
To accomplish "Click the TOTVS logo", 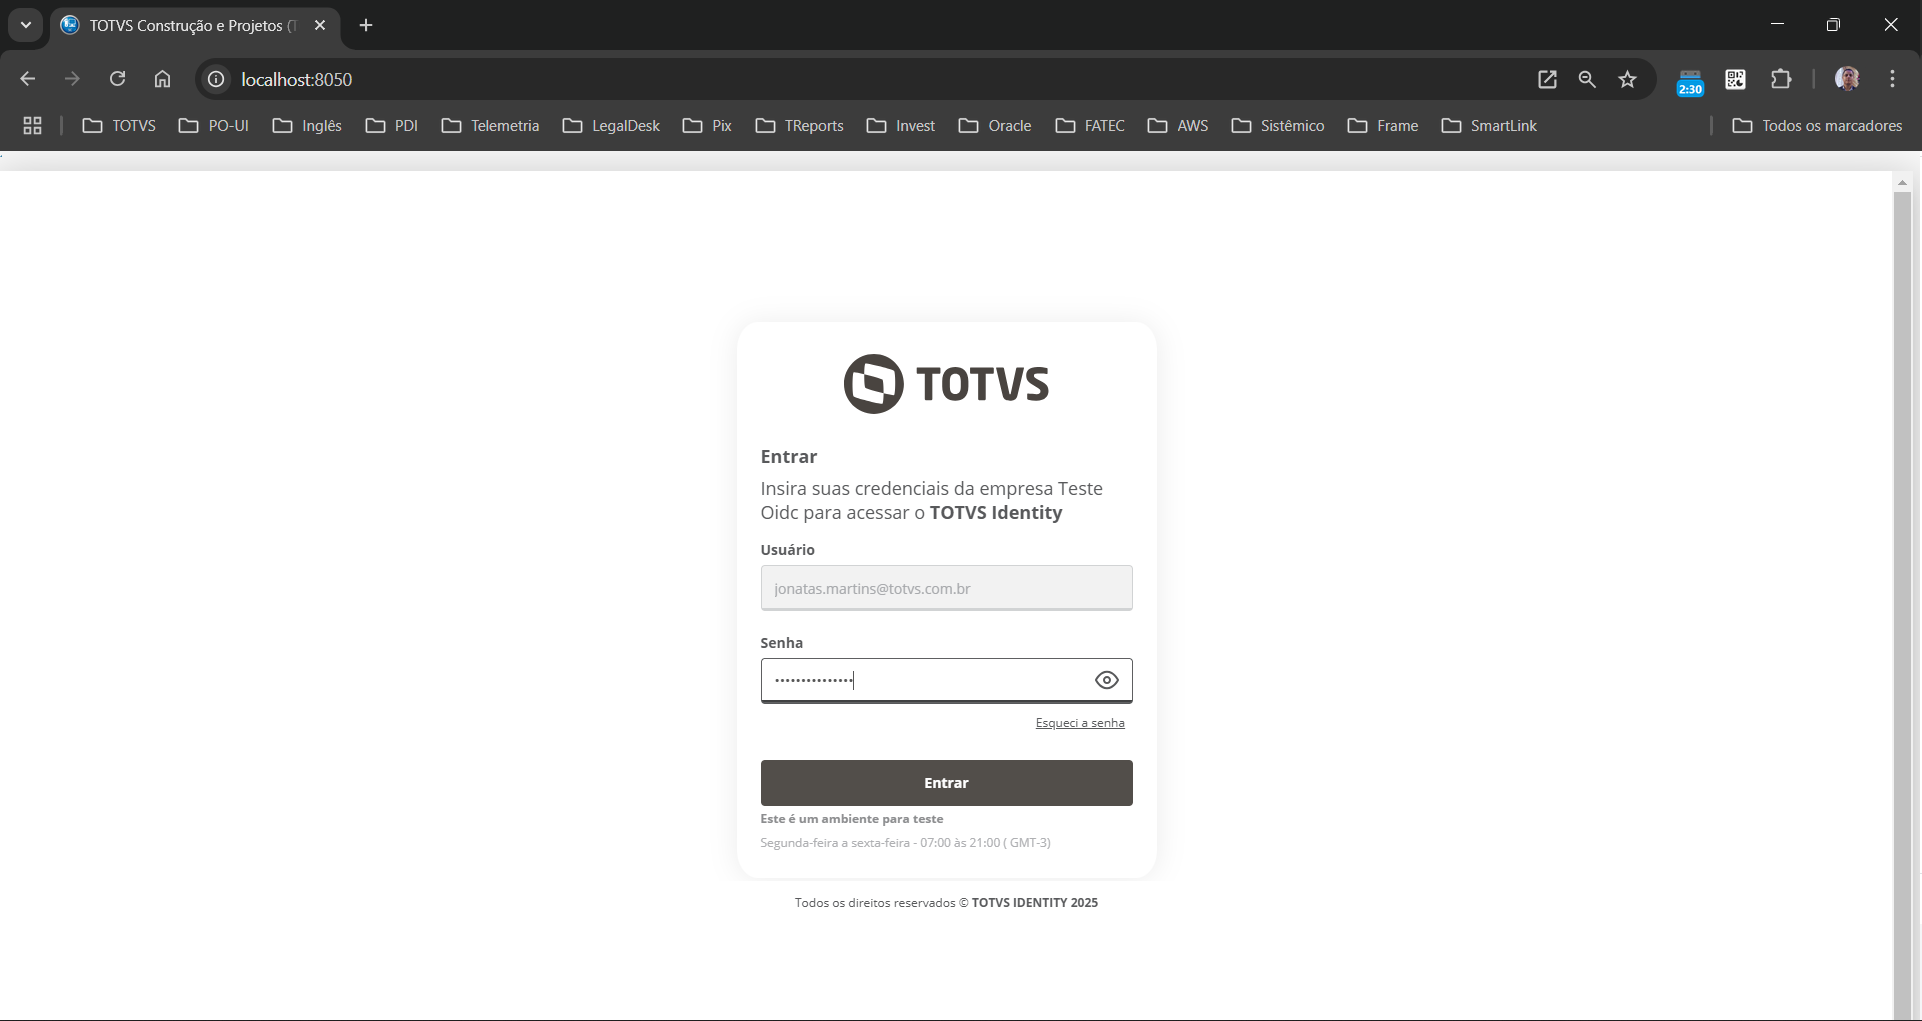I will point(946,383).
